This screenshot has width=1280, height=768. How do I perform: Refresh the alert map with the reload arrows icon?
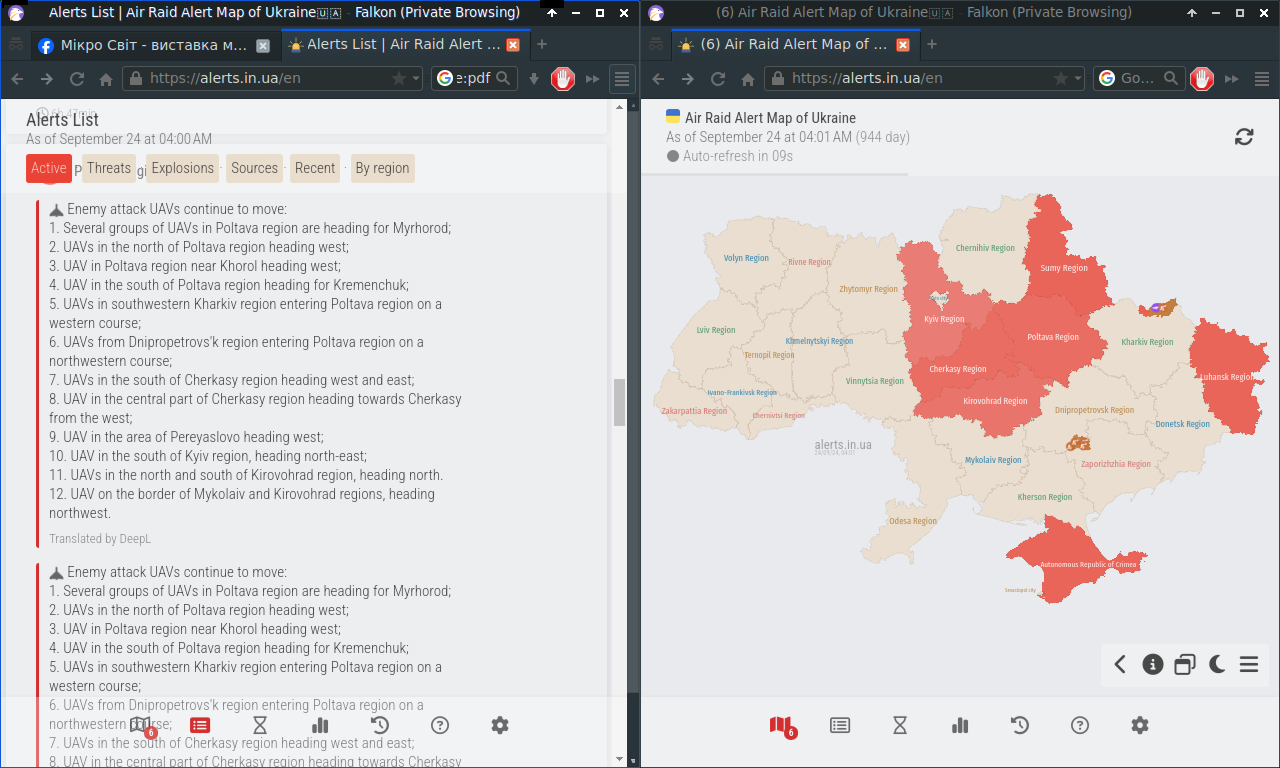click(x=1244, y=137)
